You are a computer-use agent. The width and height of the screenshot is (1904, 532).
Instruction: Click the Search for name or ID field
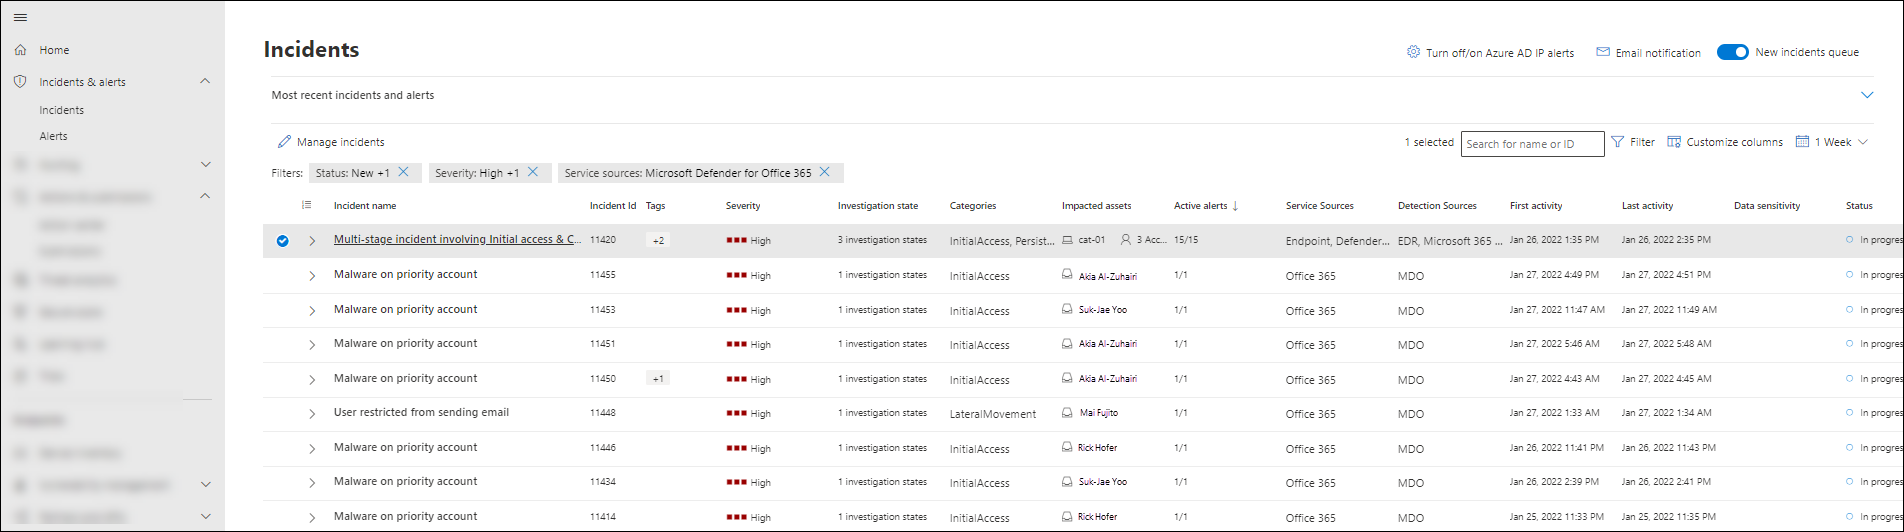pyautogui.click(x=1531, y=144)
